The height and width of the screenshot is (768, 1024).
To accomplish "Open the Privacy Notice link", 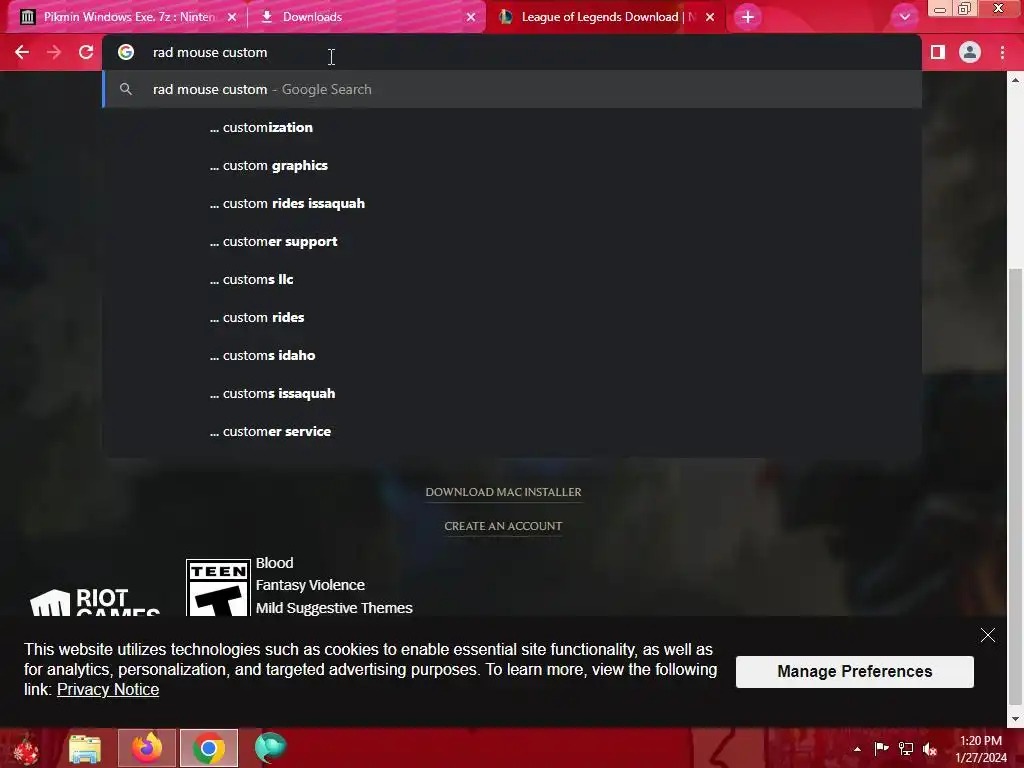I will point(108,690).
